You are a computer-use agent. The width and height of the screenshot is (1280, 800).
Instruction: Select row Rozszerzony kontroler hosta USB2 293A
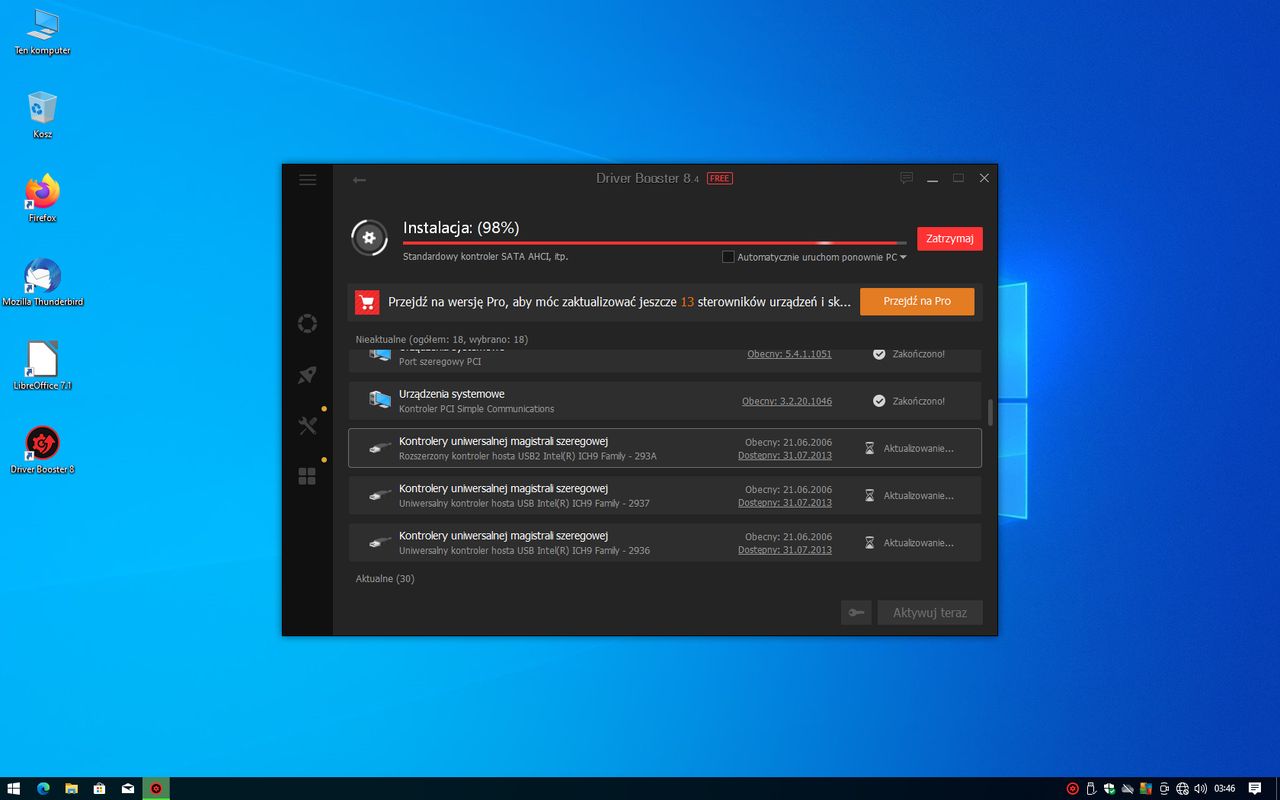click(664, 448)
